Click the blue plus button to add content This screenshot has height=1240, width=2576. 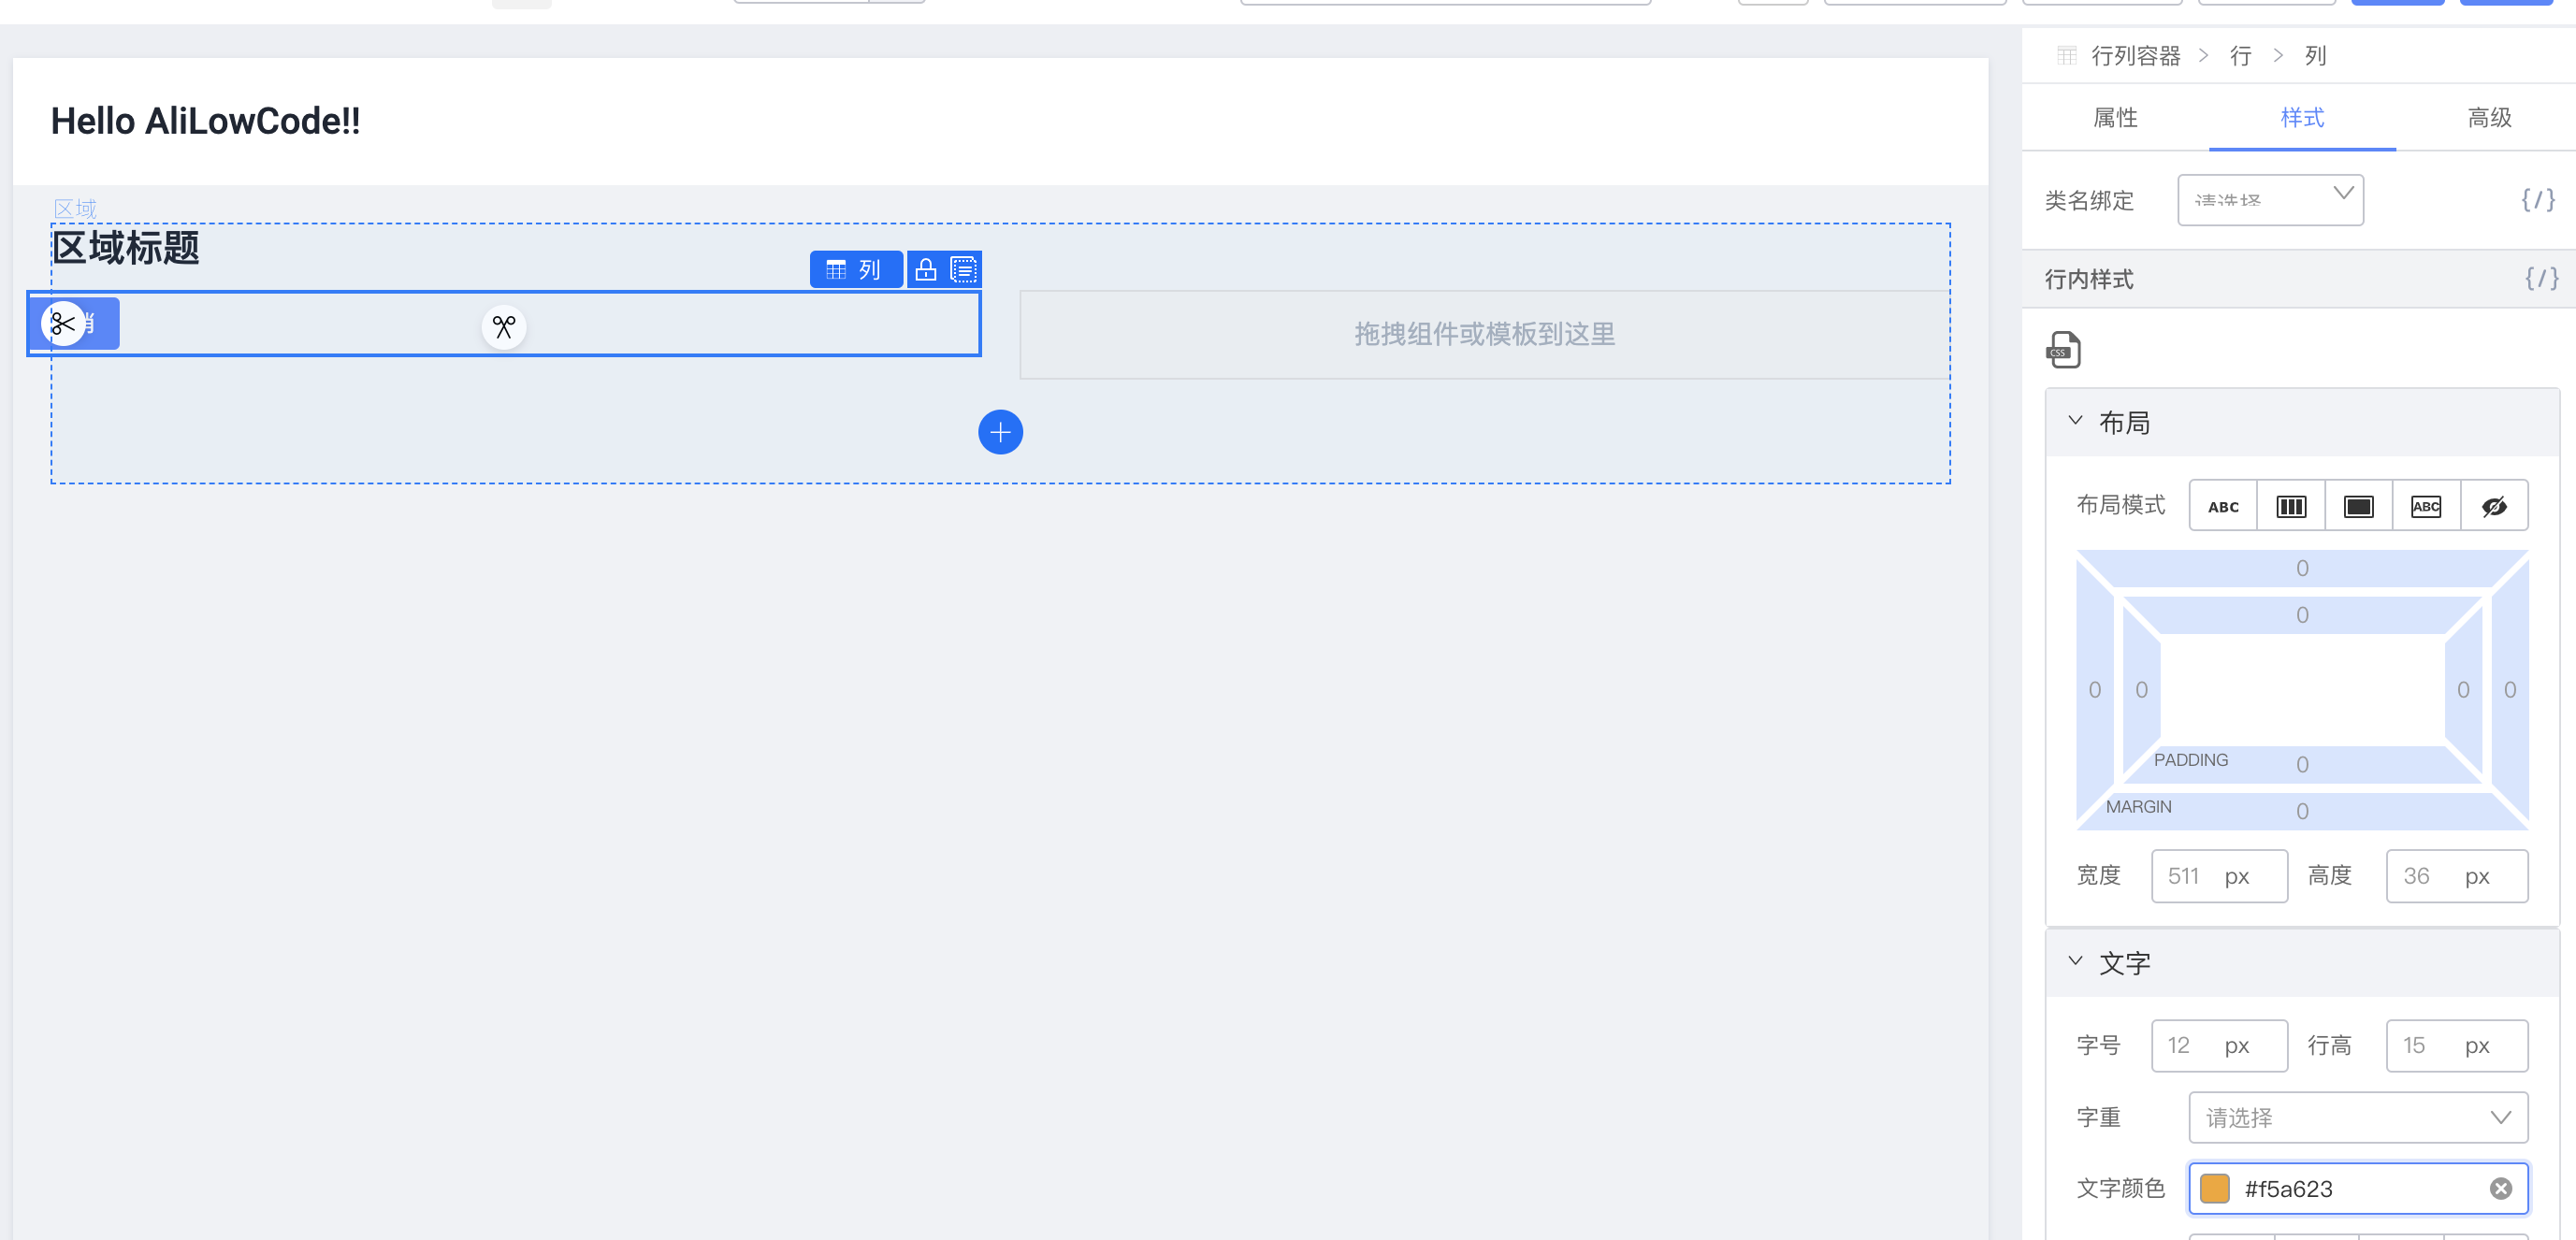(x=1000, y=432)
